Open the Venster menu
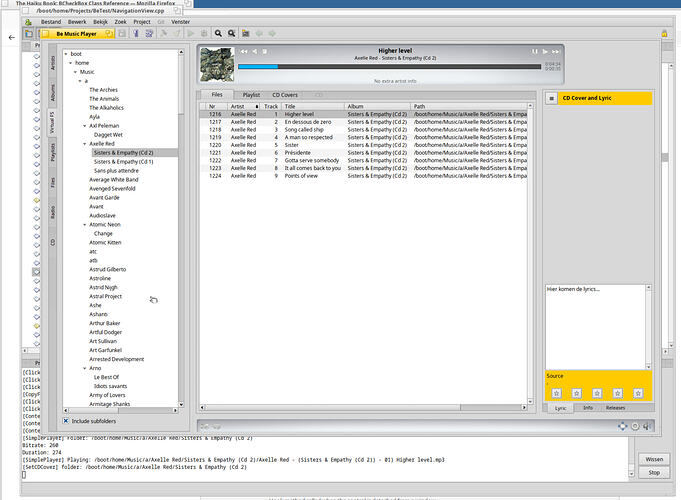681x500 pixels. tap(180, 22)
